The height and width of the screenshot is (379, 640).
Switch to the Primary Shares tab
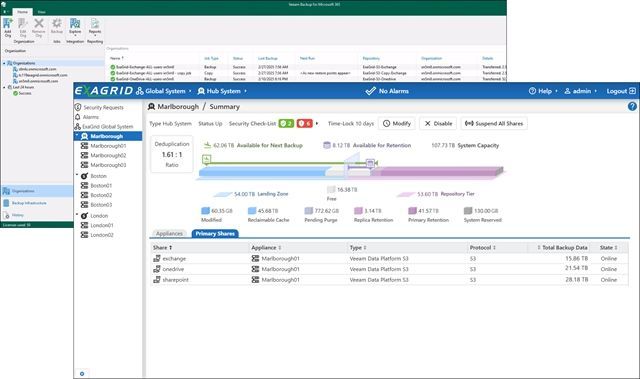(215, 233)
